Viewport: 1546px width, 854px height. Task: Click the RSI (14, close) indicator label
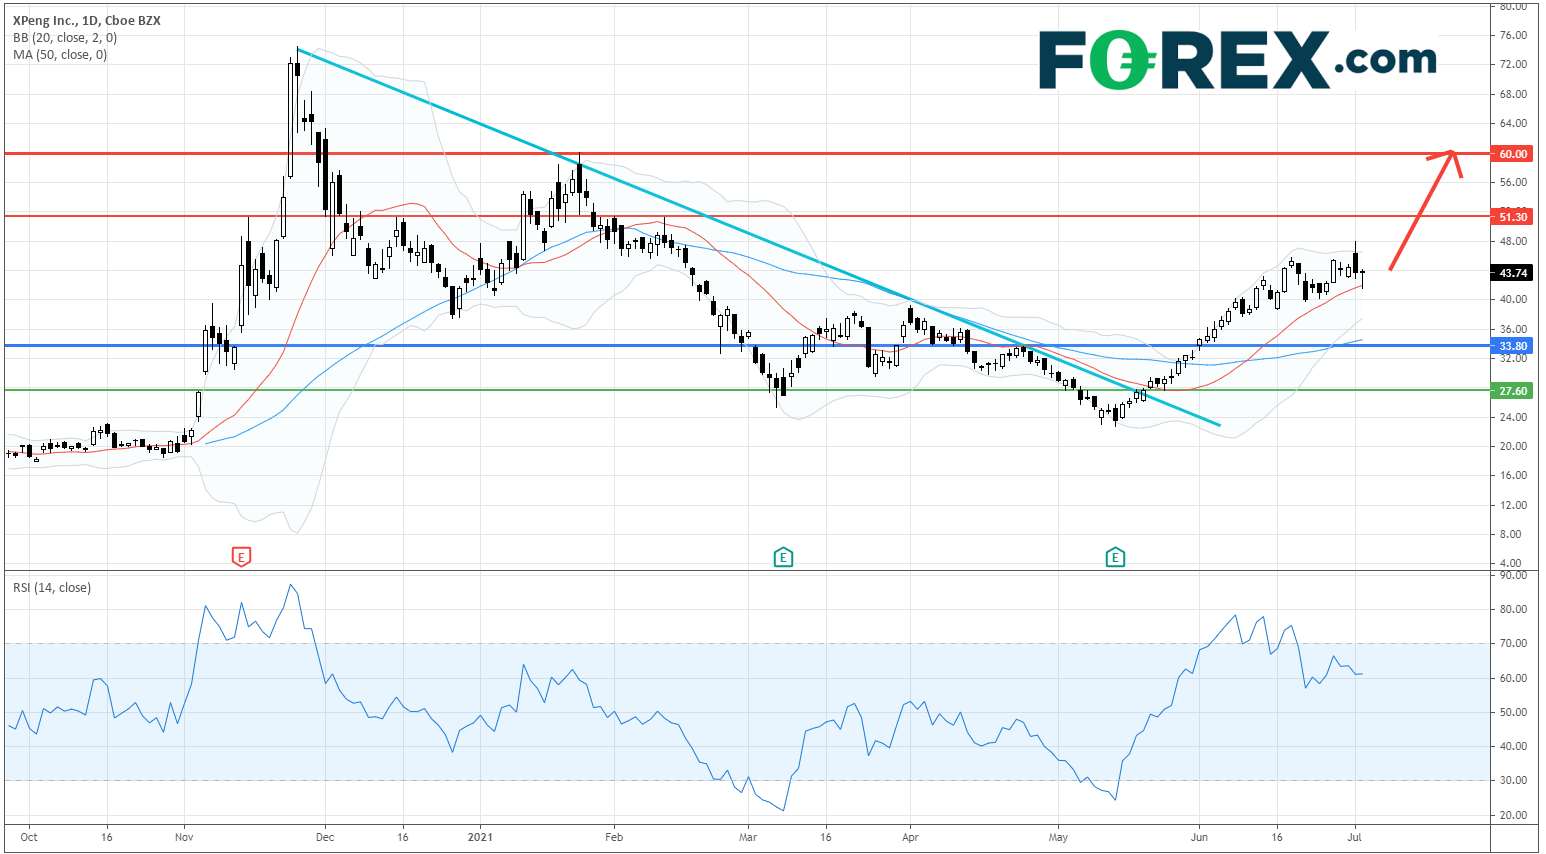(52, 588)
